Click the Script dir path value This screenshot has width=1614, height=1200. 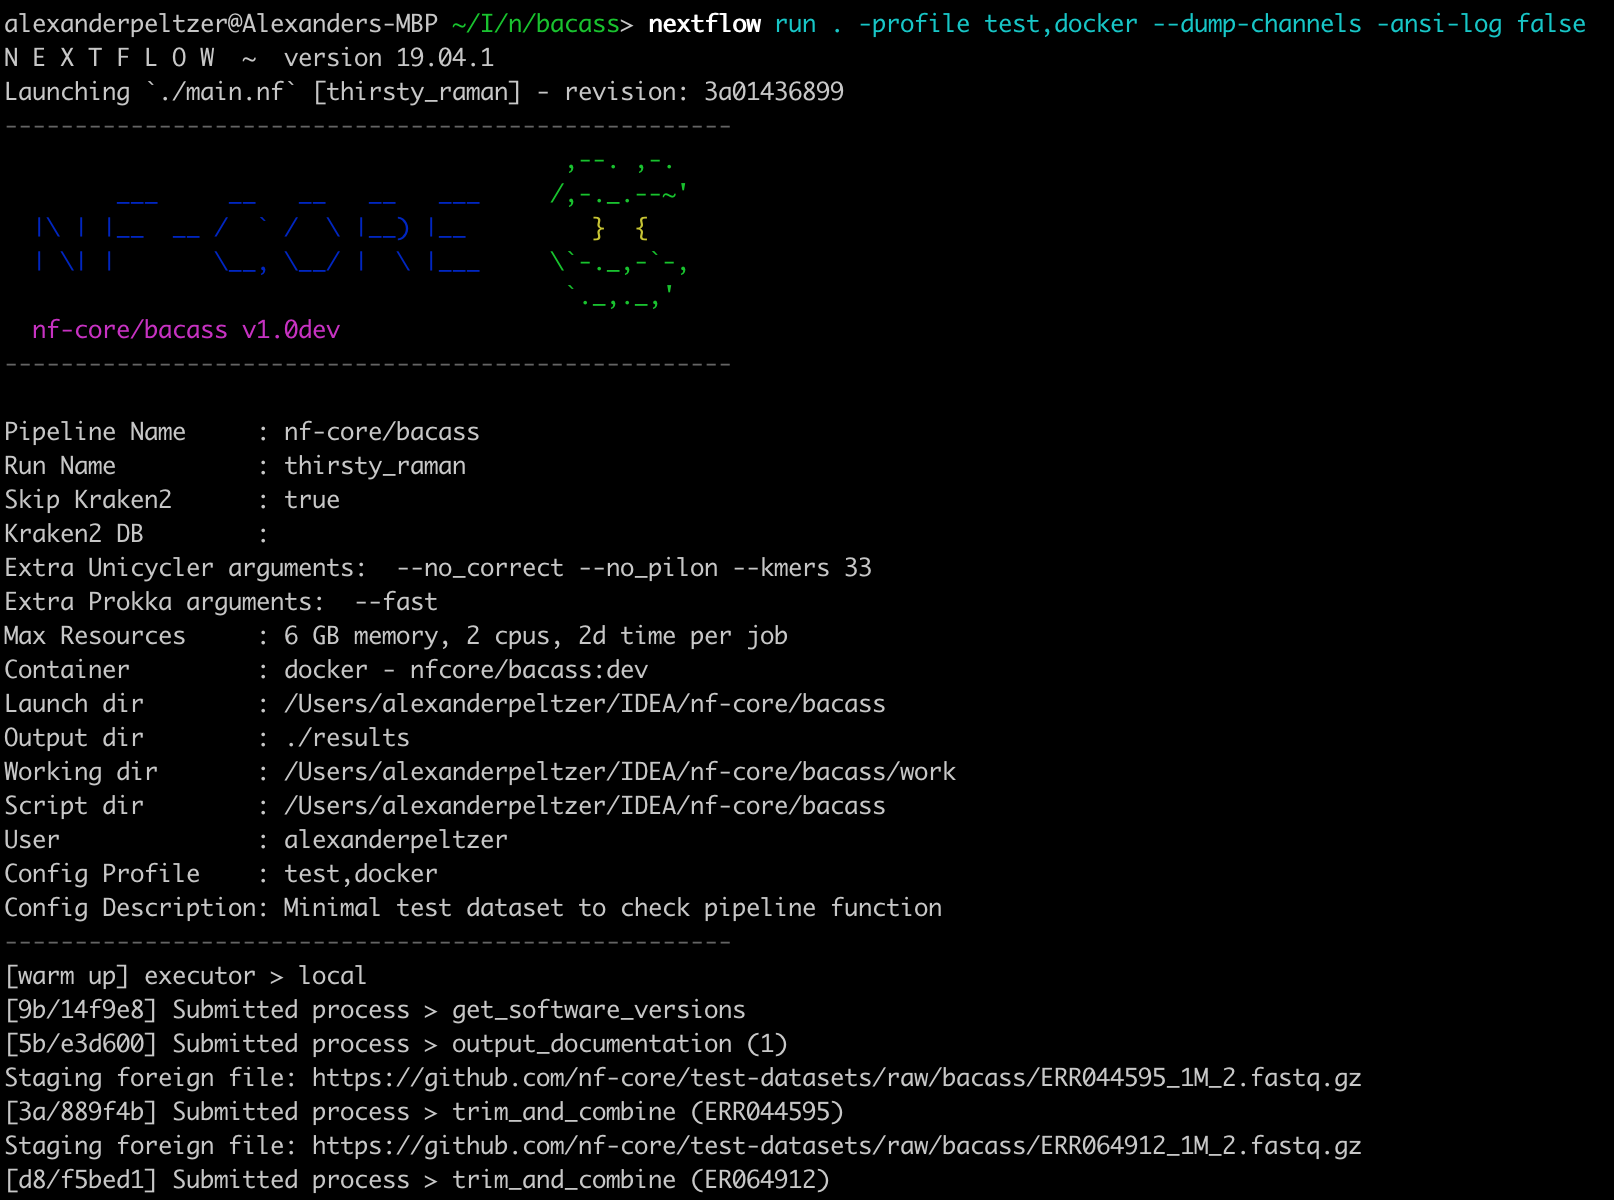click(x=585, y=806)
